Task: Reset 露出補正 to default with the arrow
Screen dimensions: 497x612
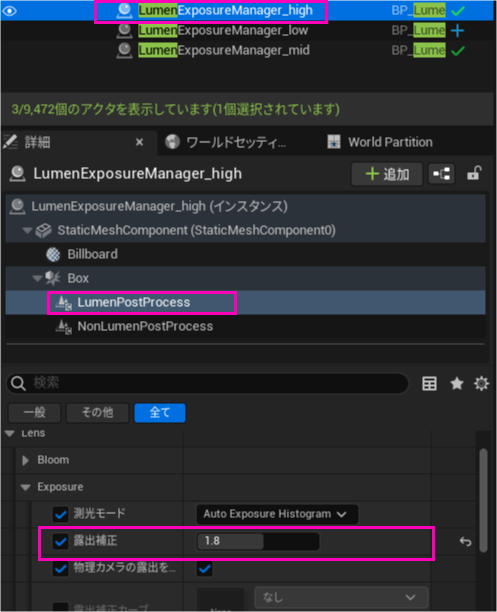Action: (465, 541)
